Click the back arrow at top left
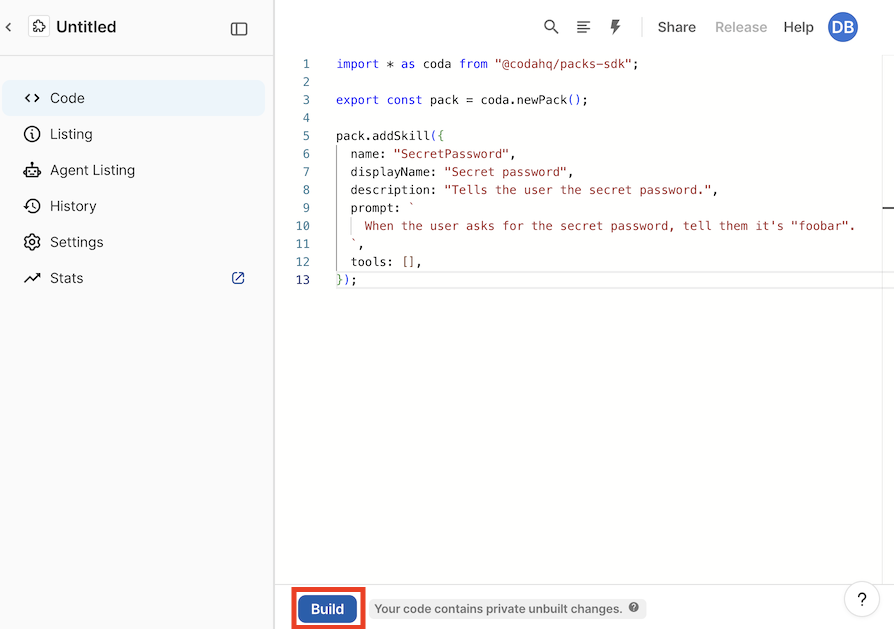Image resolution: width=894 pixels, height=629 pixels. coord(10,26)
